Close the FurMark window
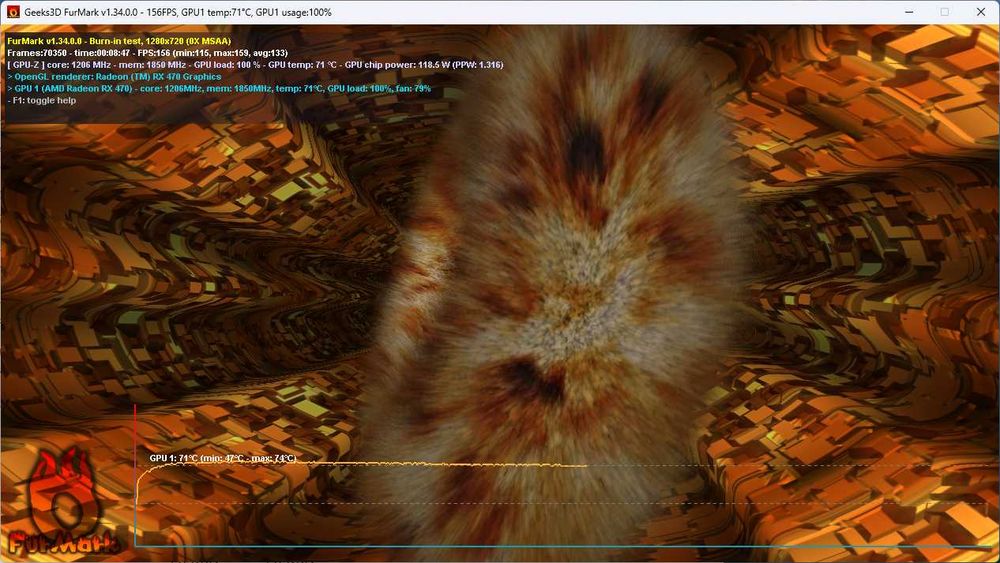This screenshot has height=563, width=1000. pyautogui.click(x=981, y=12)
